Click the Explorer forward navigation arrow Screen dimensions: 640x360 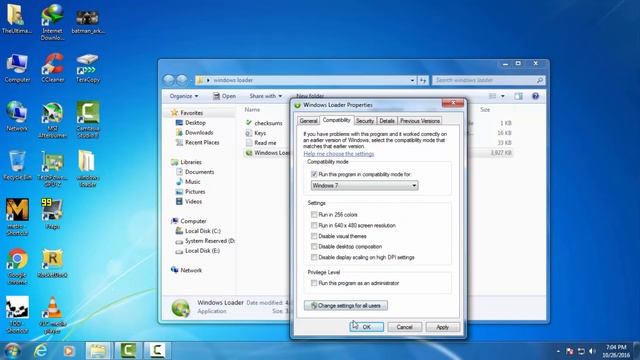point(182,80)
